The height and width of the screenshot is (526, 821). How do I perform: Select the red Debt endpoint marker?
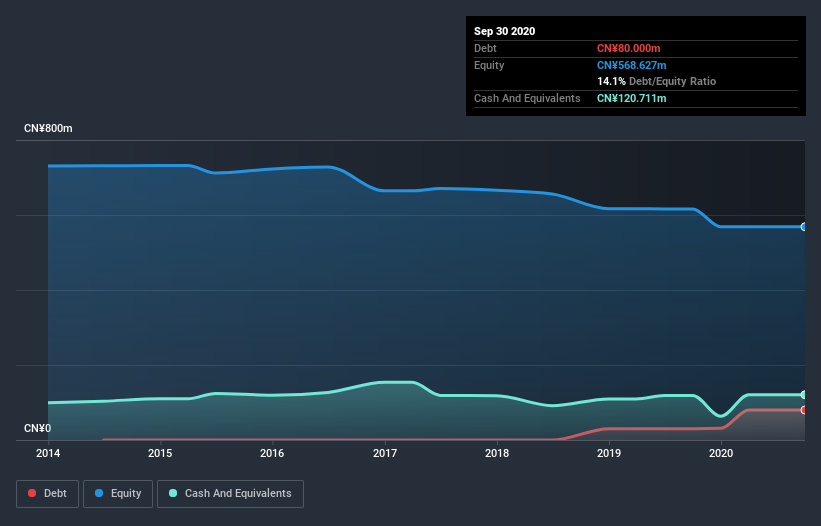tap(804, 410)
